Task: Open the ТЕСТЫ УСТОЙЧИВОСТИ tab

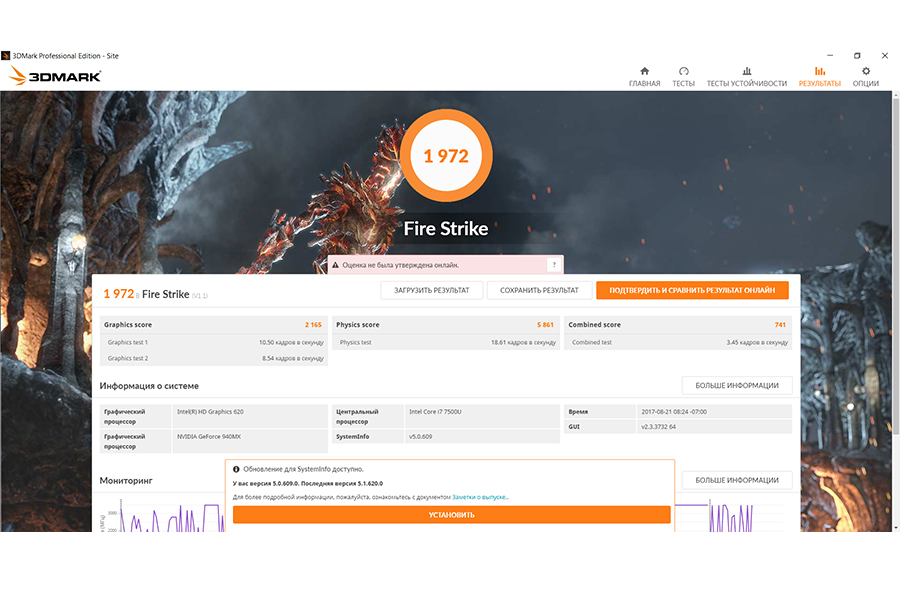Action: [746, 77]
